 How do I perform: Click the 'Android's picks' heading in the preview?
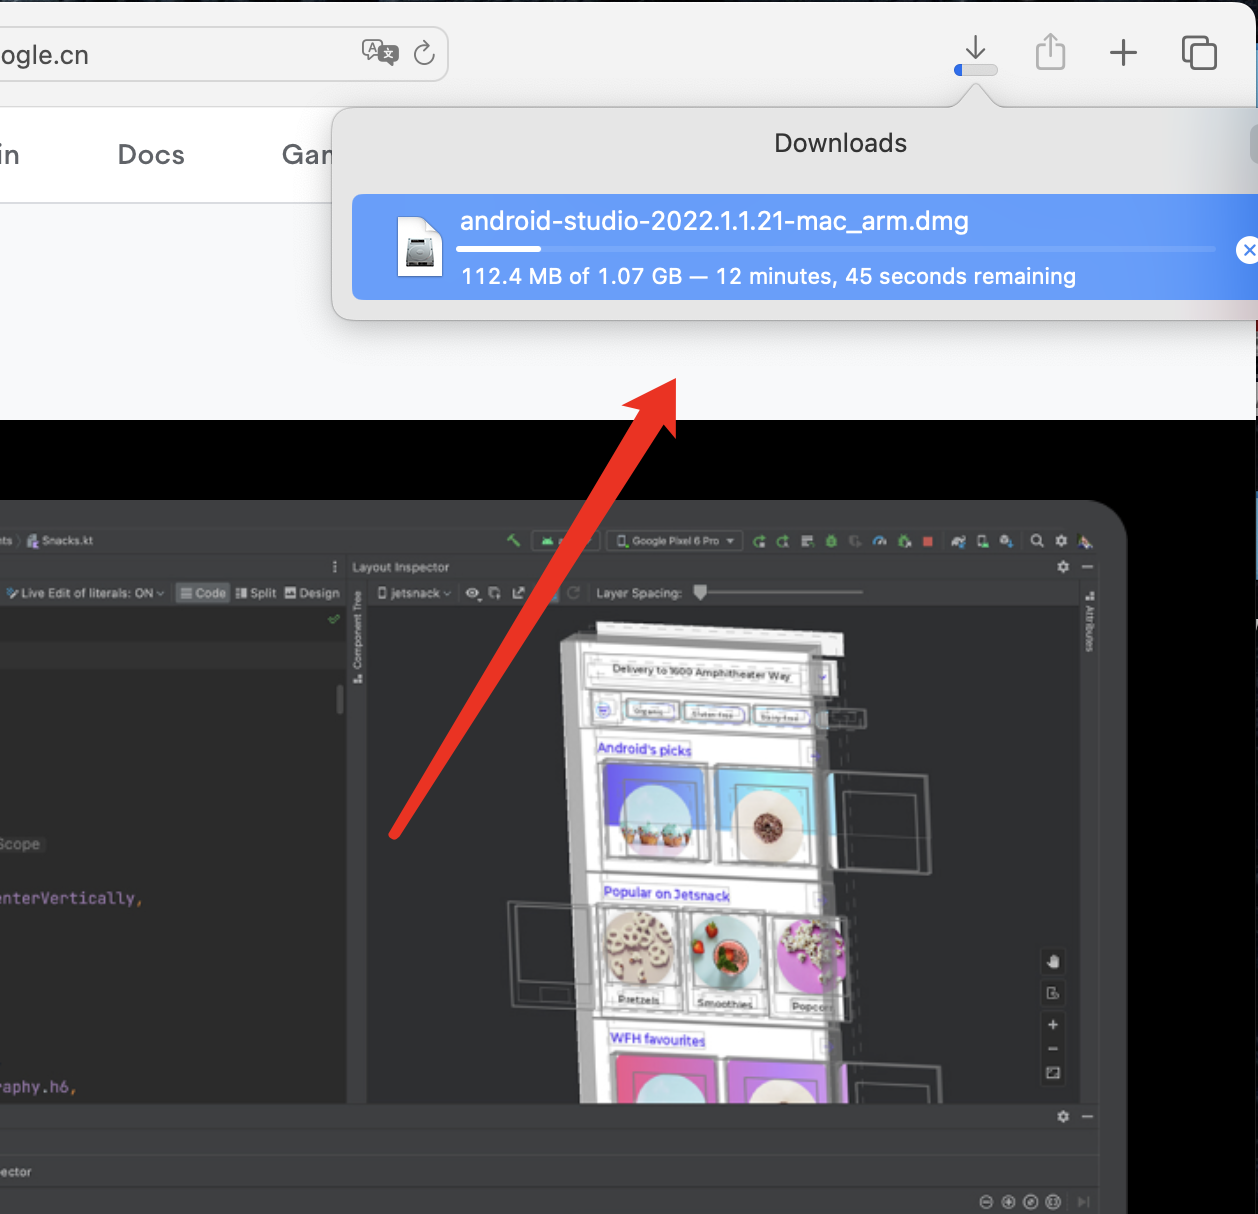pos(645,749)
